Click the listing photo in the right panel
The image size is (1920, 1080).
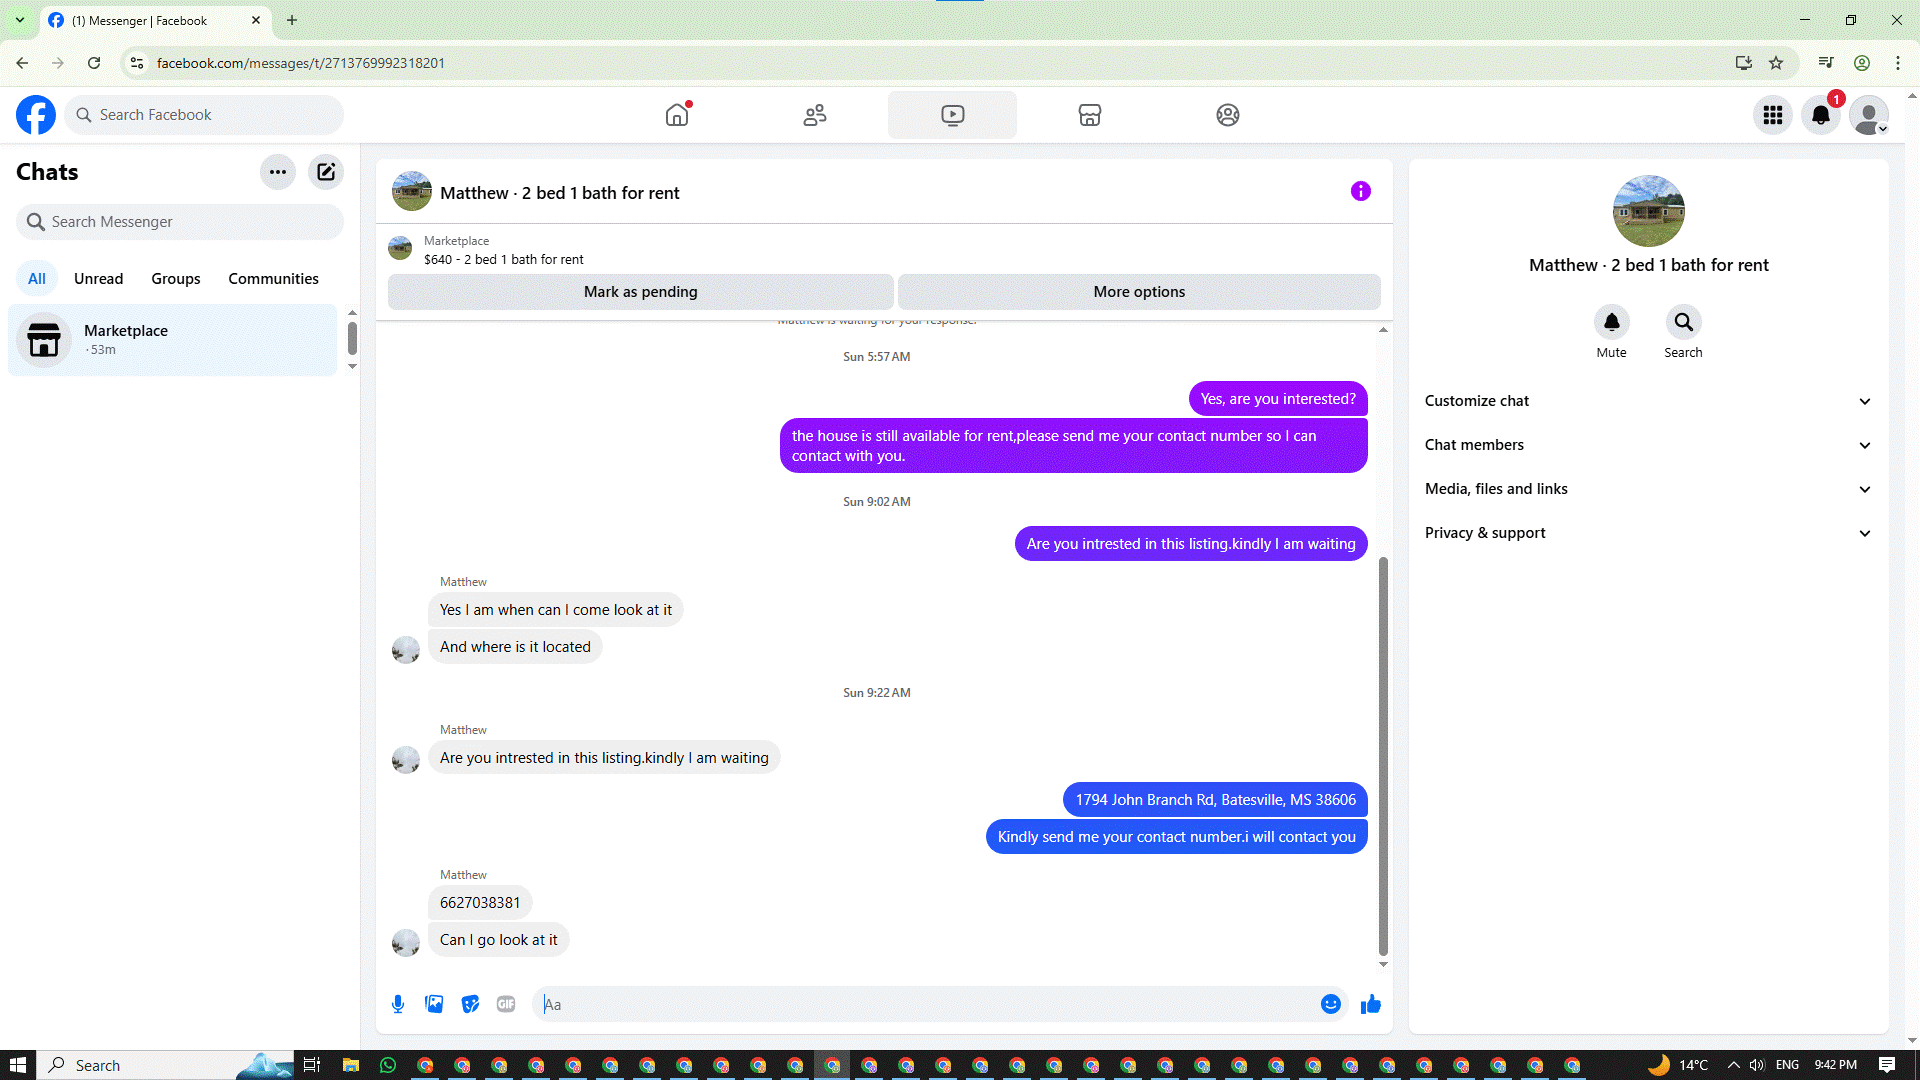coord(1649,211)
